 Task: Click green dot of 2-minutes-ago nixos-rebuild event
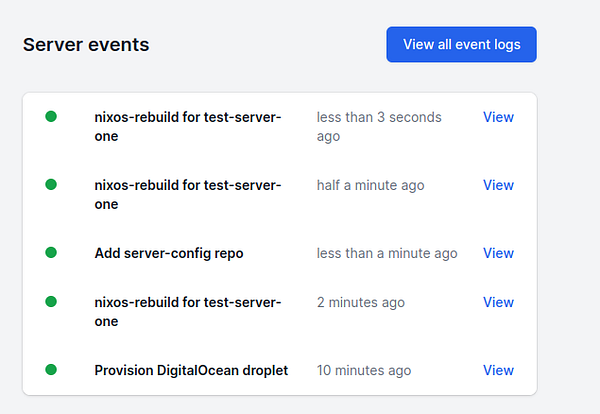coord(51,302)
